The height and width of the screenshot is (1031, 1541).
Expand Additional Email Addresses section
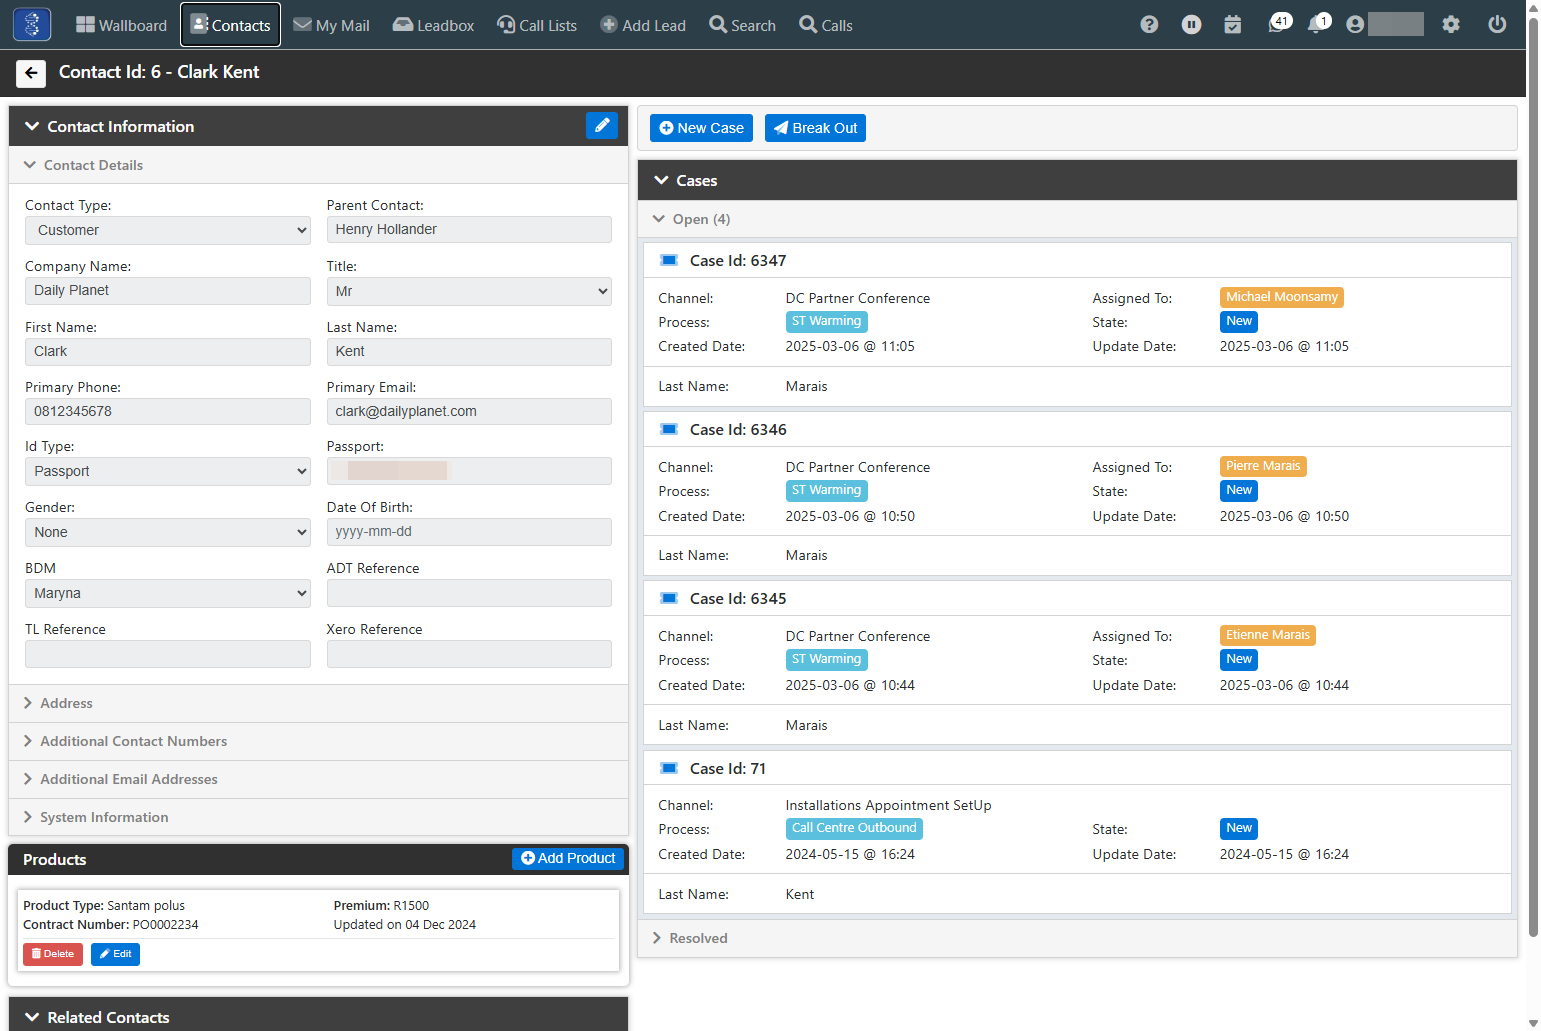[318, 779]
